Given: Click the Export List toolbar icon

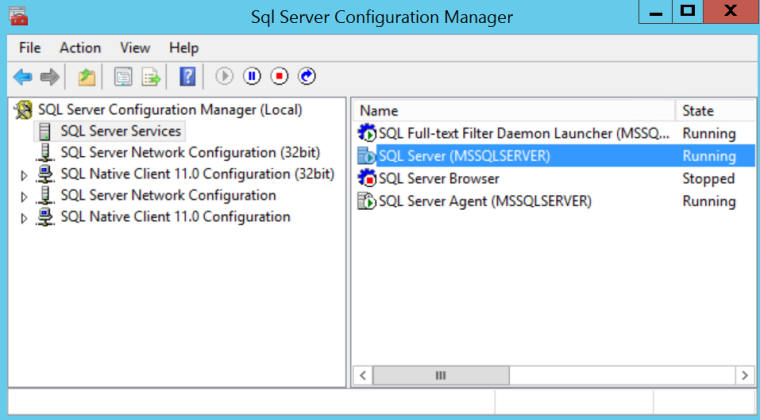Looking at the screenshot, I should 151,77.
